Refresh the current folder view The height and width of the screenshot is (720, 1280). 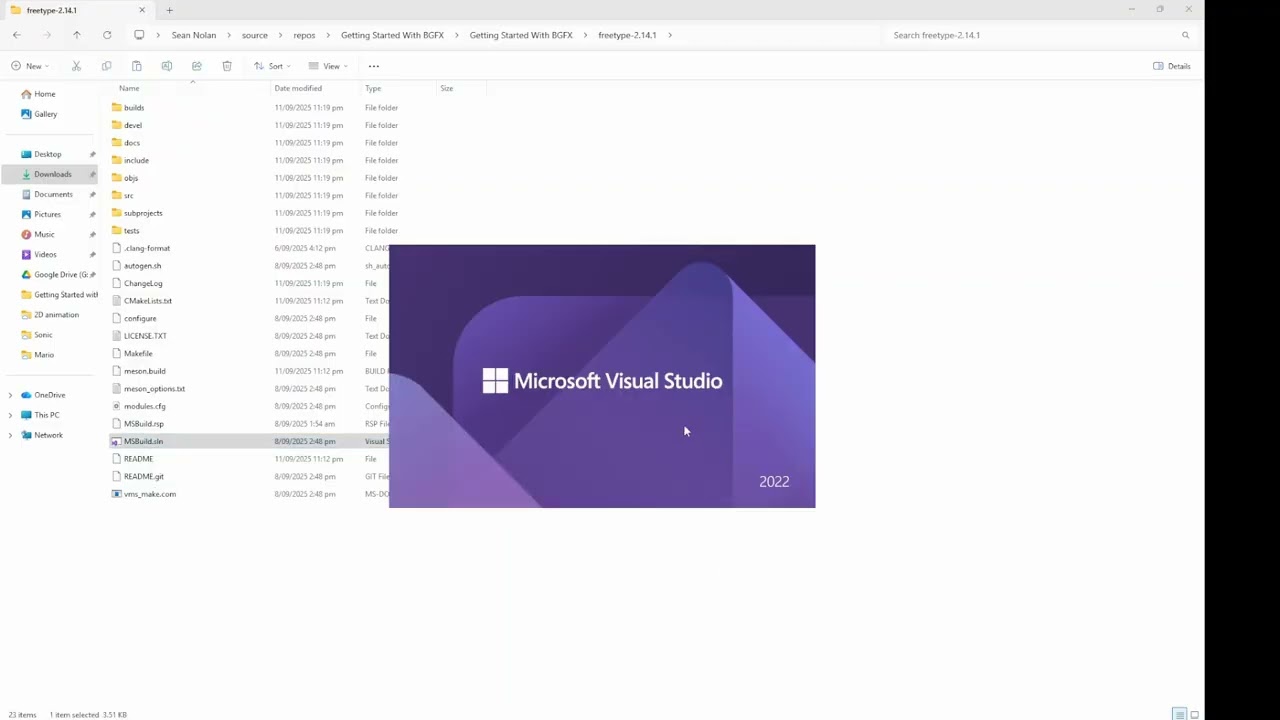coord(107,35)
